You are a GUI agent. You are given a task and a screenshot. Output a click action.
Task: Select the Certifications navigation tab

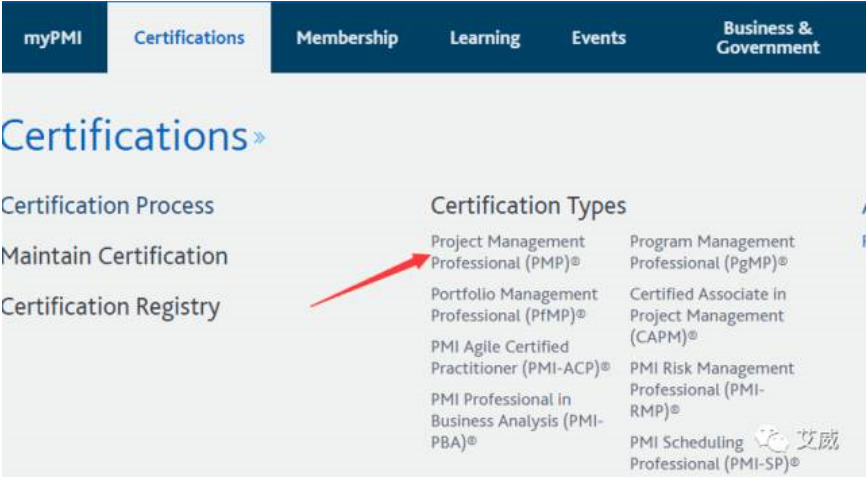coord(189,38)
